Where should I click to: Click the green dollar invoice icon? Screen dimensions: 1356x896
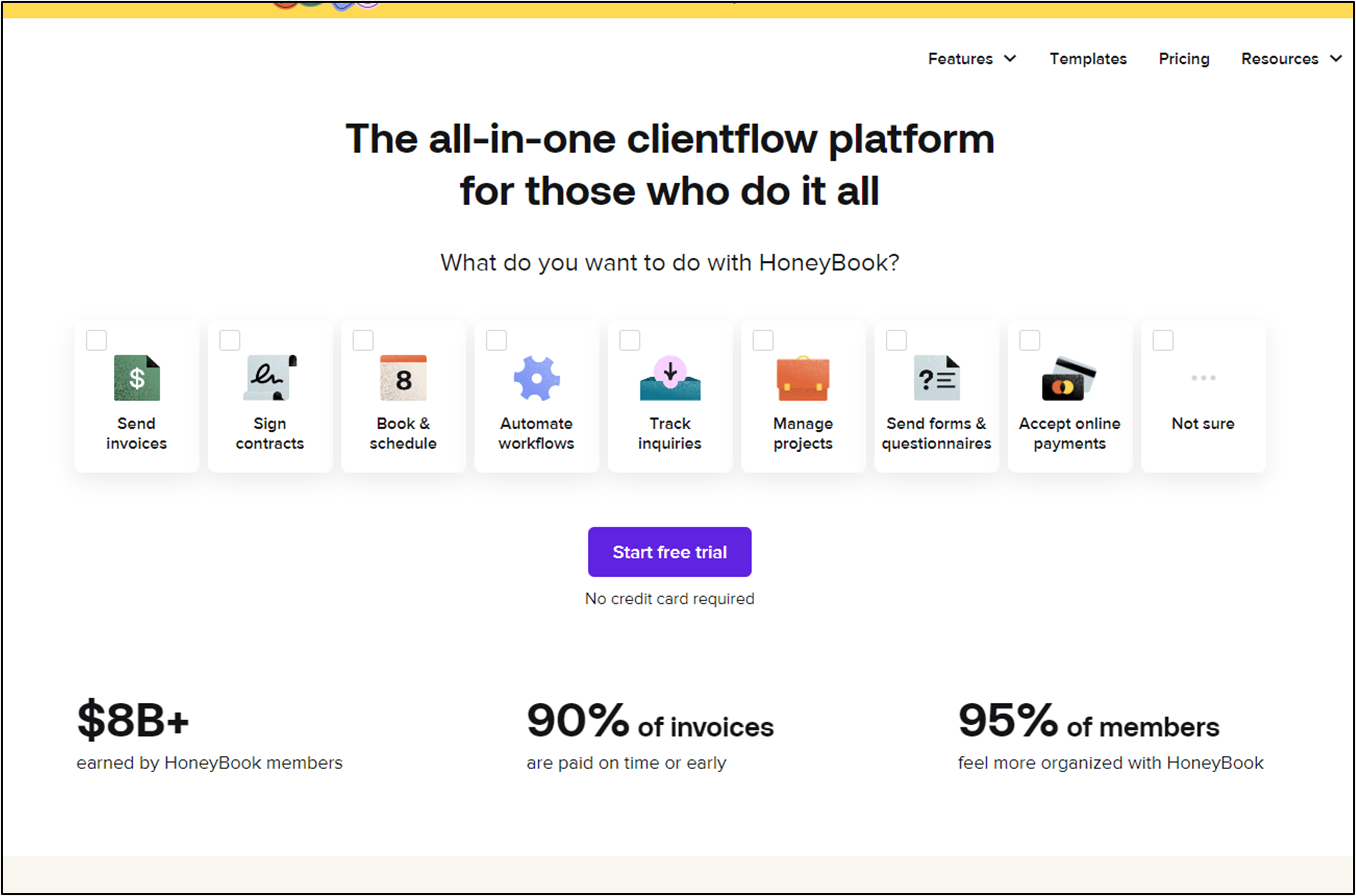coord(137,378)
